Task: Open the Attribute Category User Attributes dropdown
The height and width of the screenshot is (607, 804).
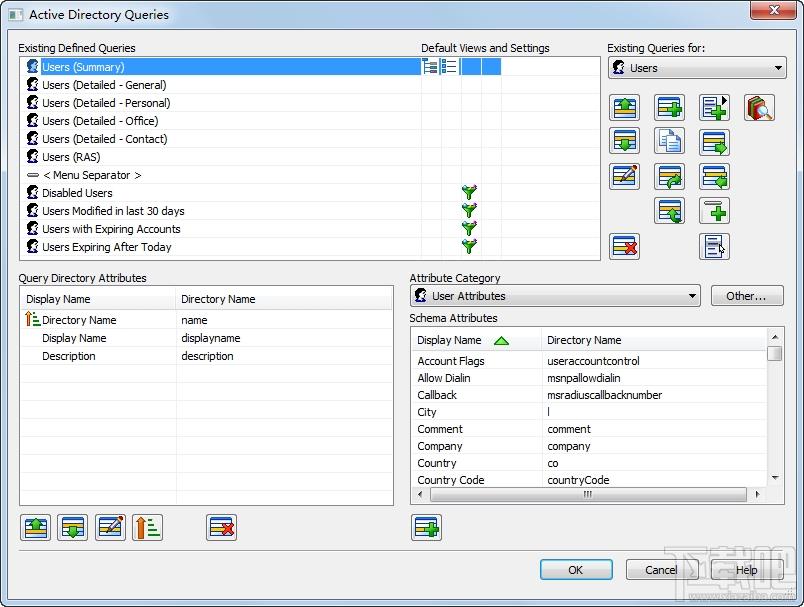Action: coord(555,296)
